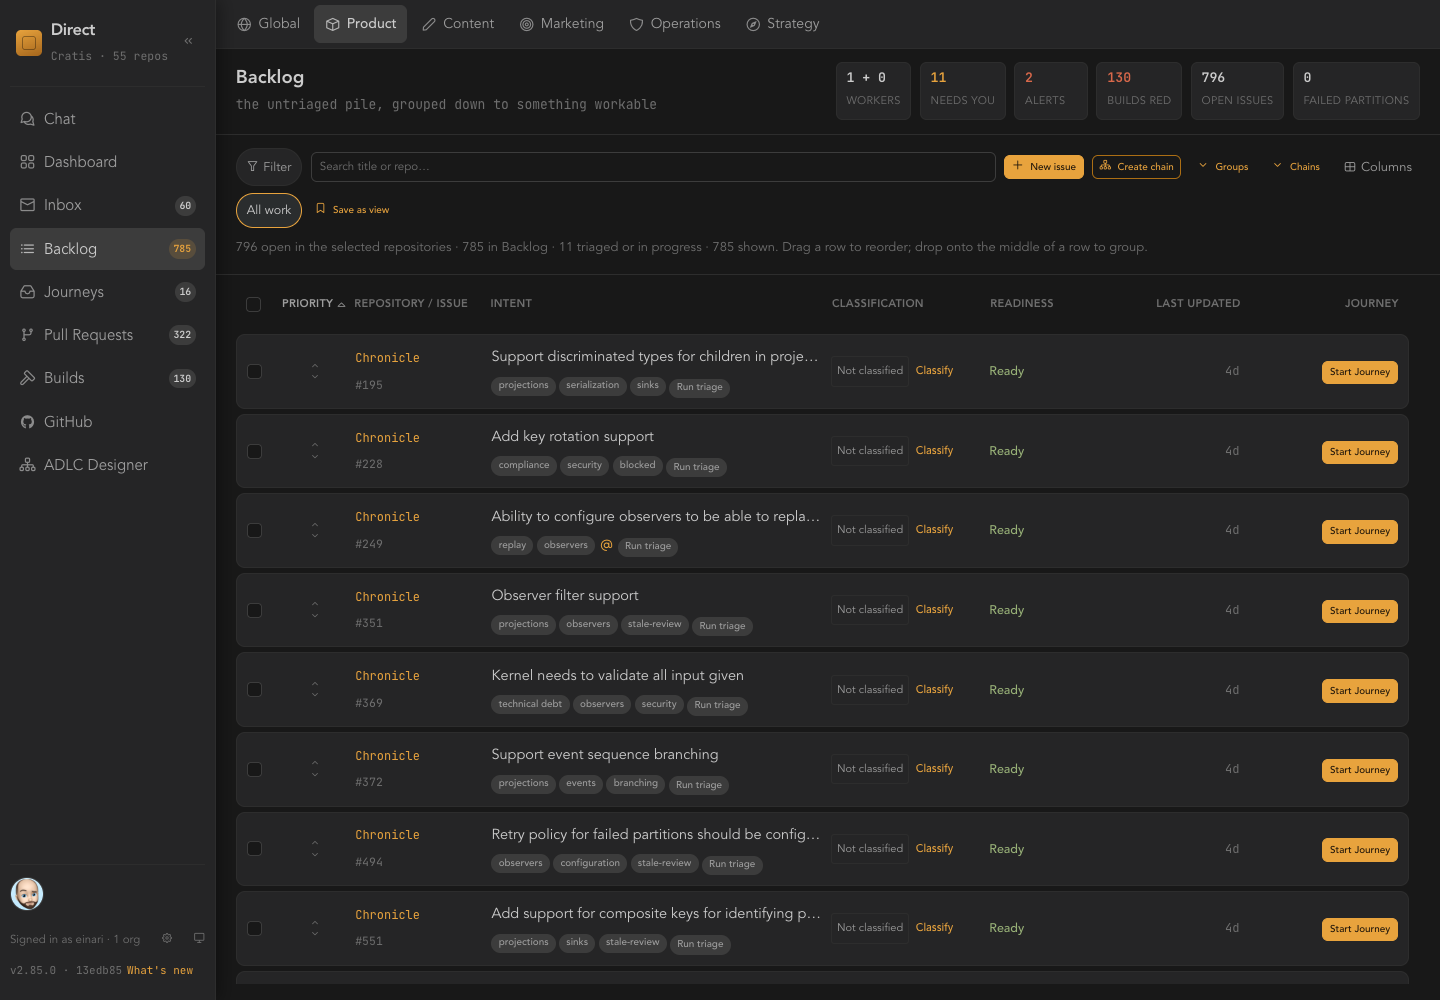Toggle the select-all checkbox in table header
Viewport: 1440px width, 1000px height.
coord(254,304)
